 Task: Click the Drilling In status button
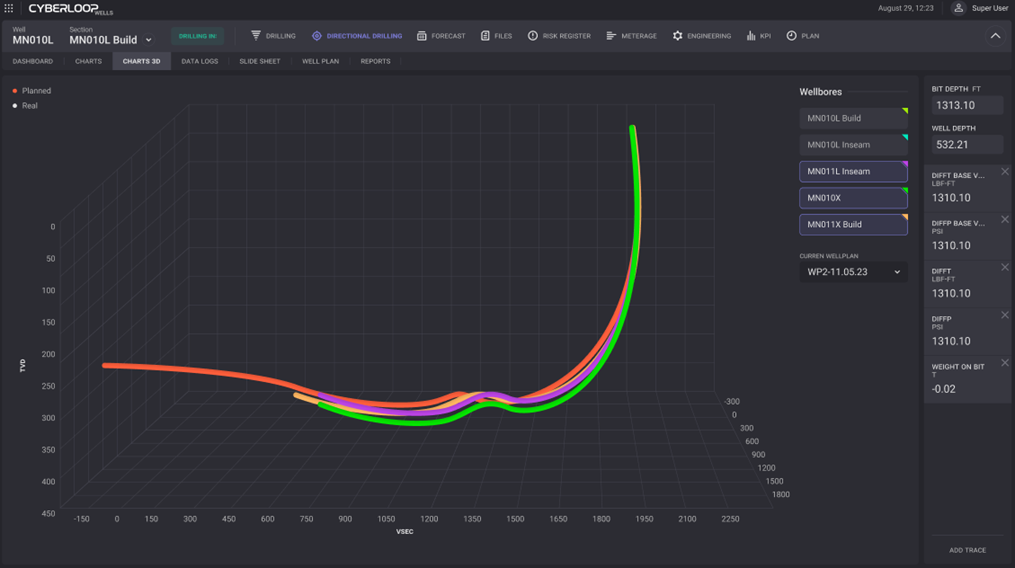click(197, 36)
